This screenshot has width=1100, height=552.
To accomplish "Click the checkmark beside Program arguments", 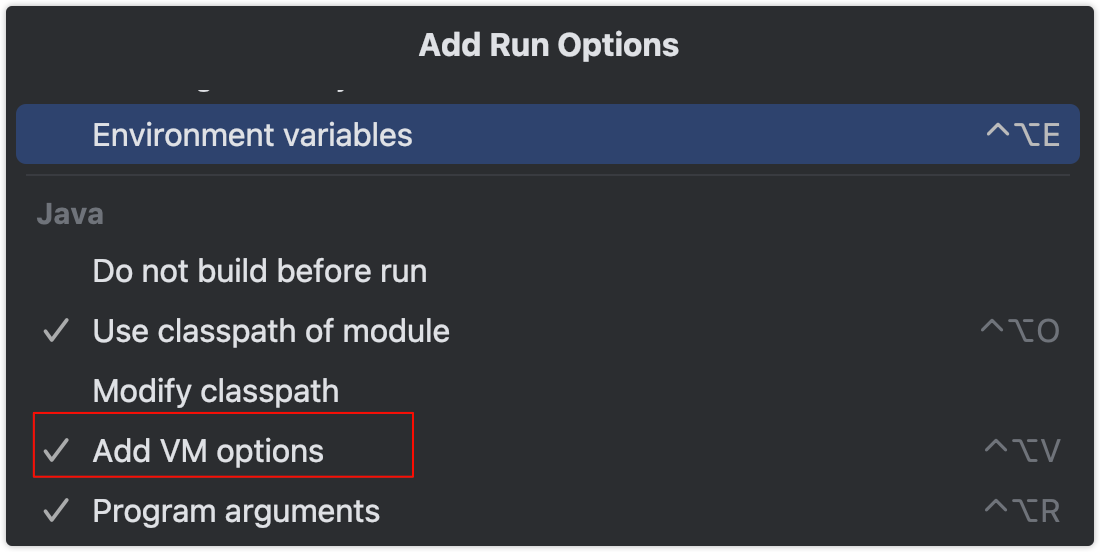I will (56, 511).
